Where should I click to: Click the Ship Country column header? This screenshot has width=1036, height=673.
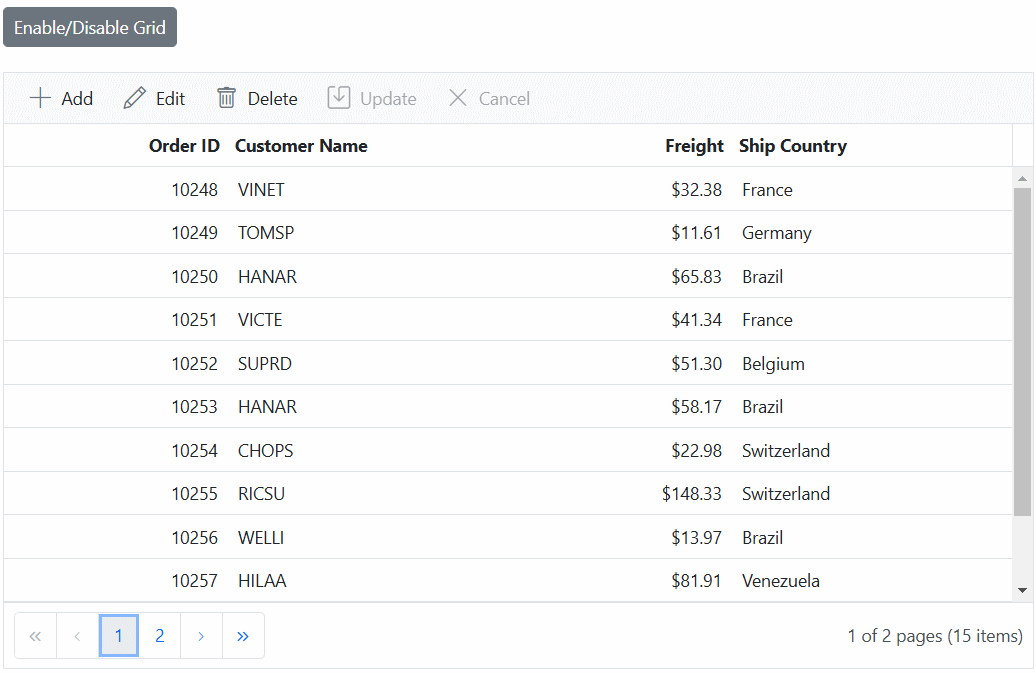(x=792, y=146)
